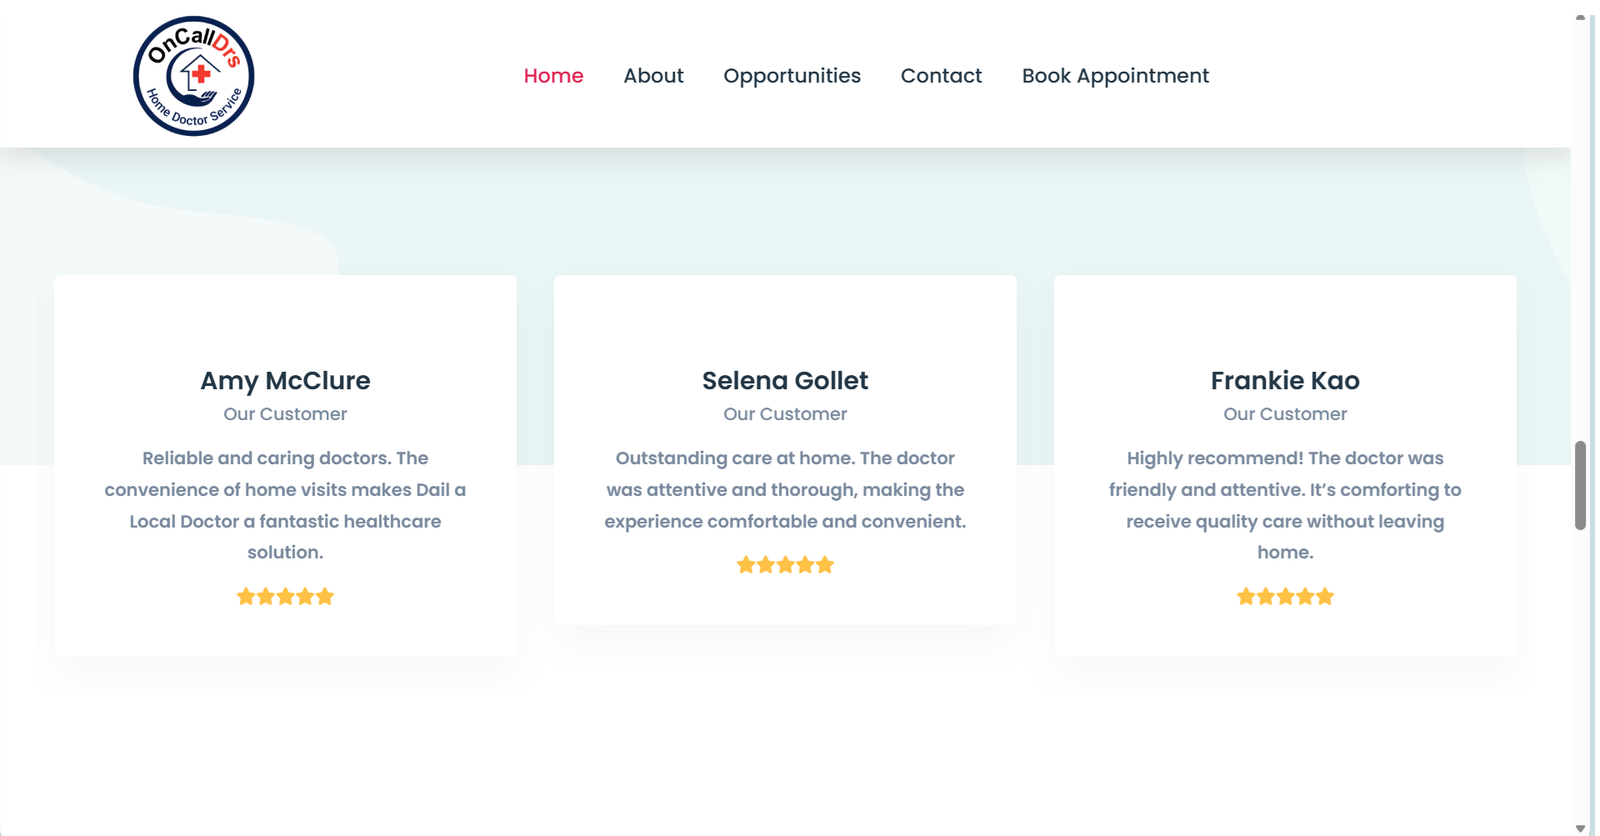
Task: Click the page scrollbar thumb
Action: coord(1580,485)
